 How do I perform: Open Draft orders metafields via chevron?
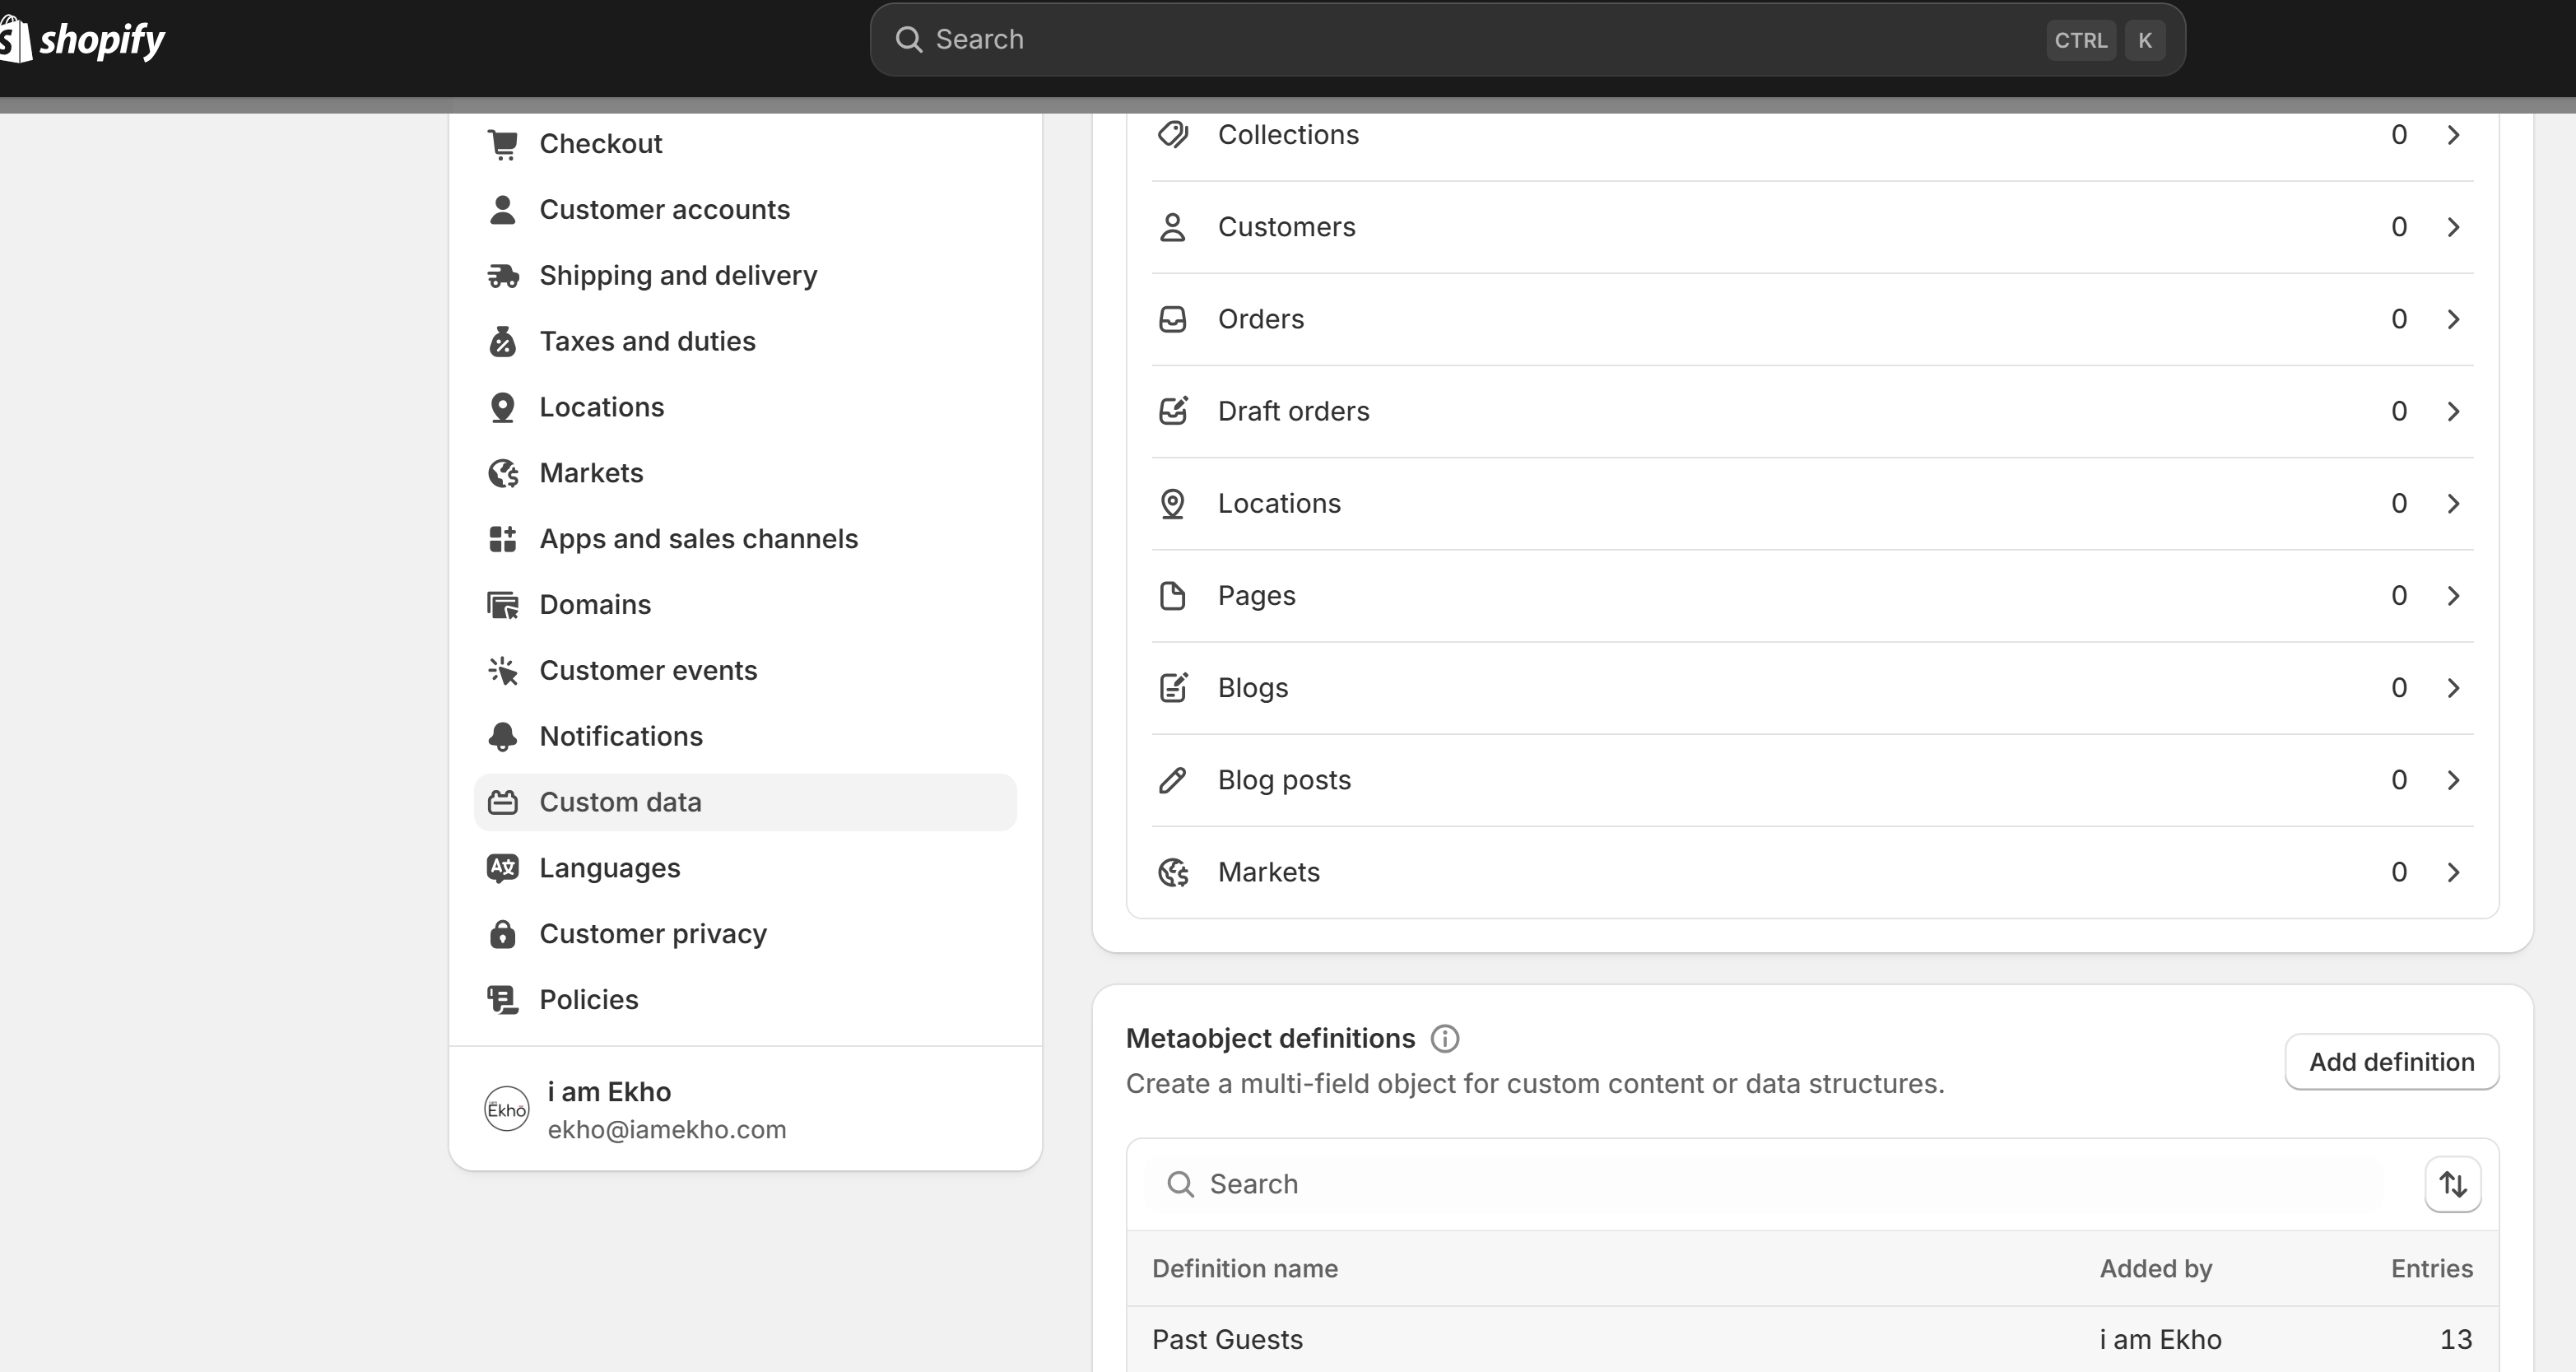pyautogui.click(x=2453, y=412)
